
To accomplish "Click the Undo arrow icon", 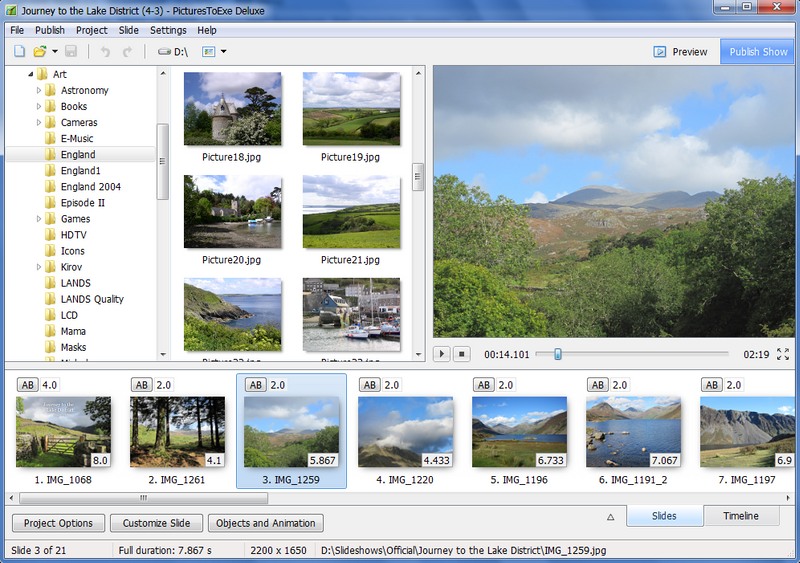I will coord(105,52).
